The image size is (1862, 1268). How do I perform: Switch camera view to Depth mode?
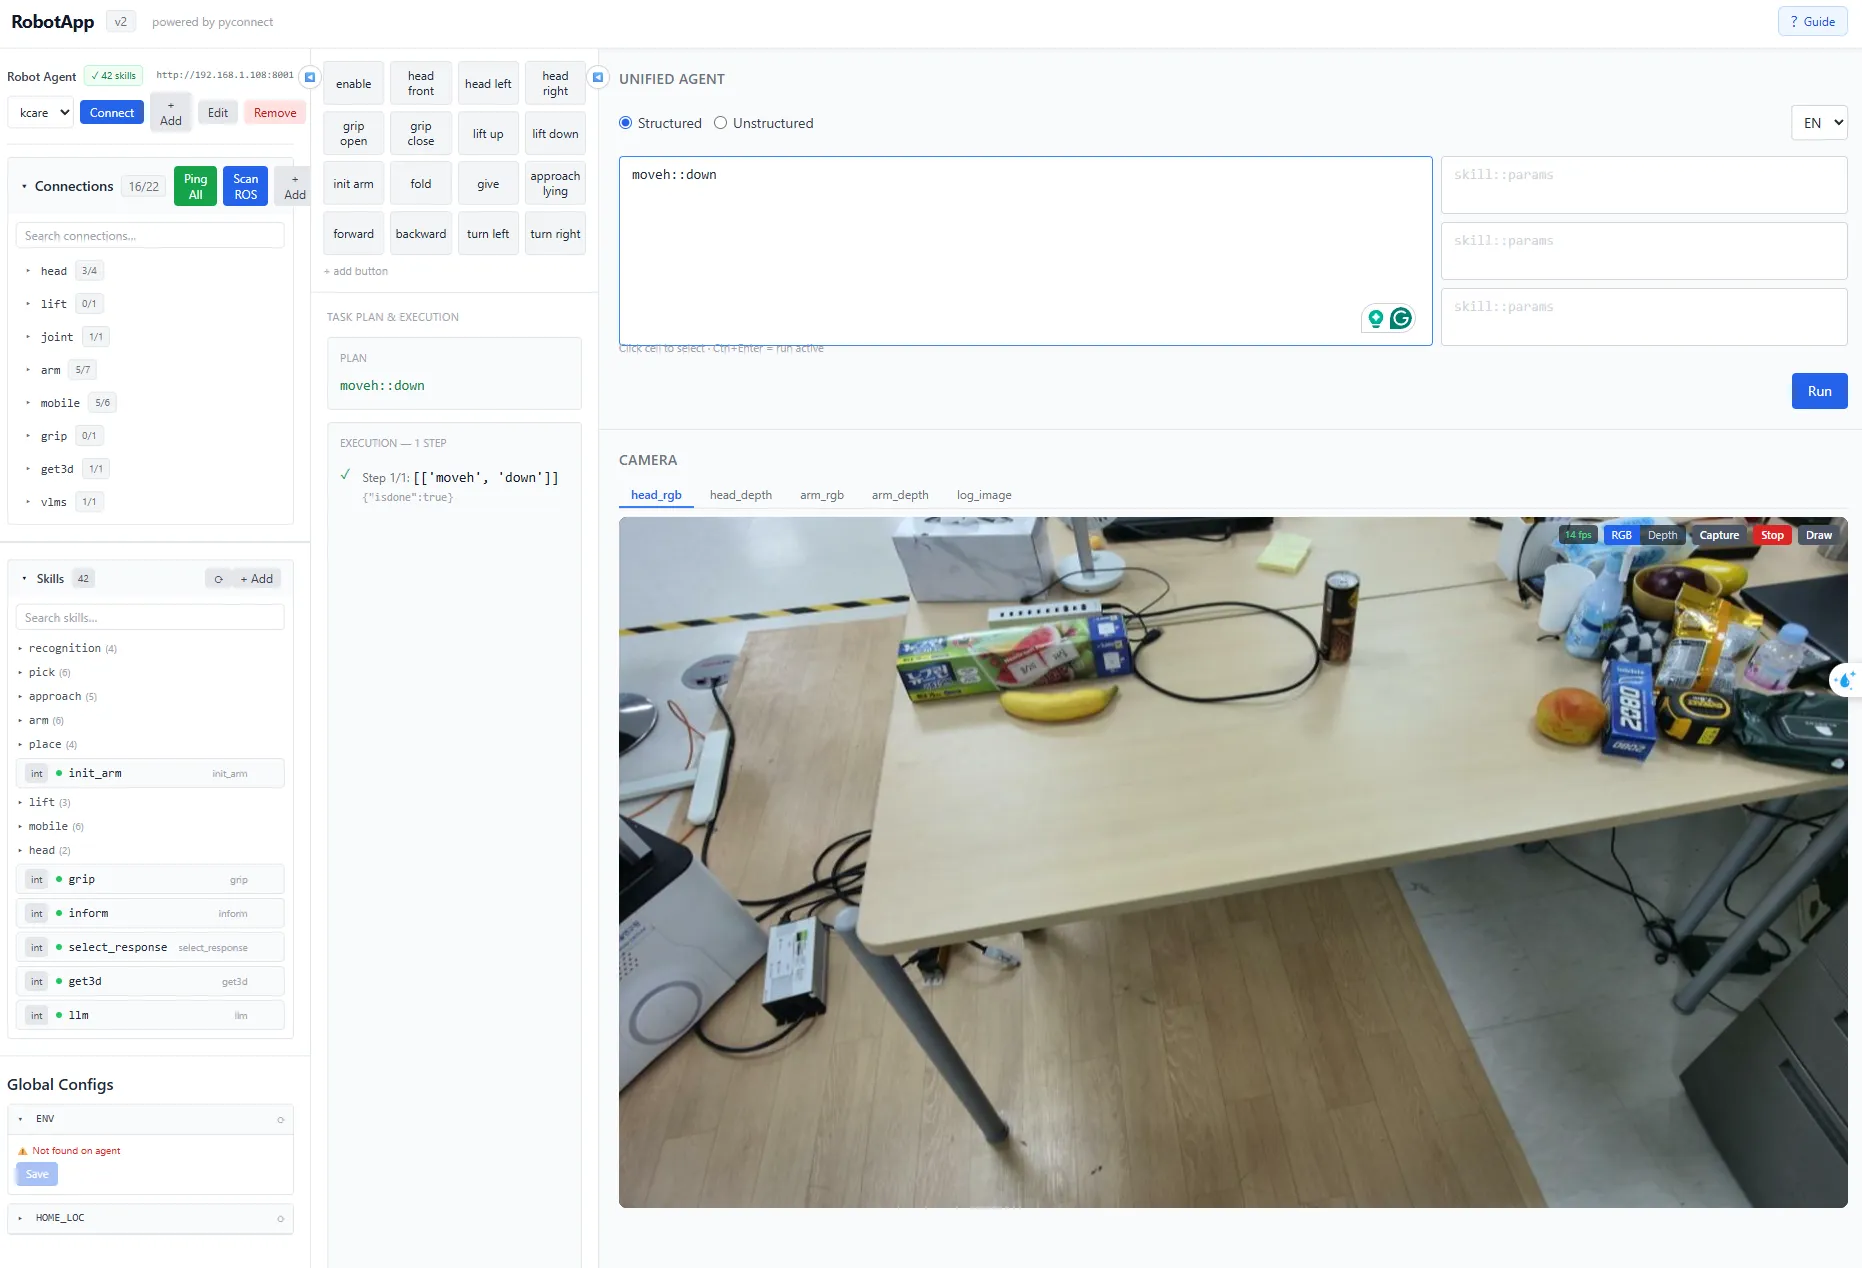[x=1662, y=535]
